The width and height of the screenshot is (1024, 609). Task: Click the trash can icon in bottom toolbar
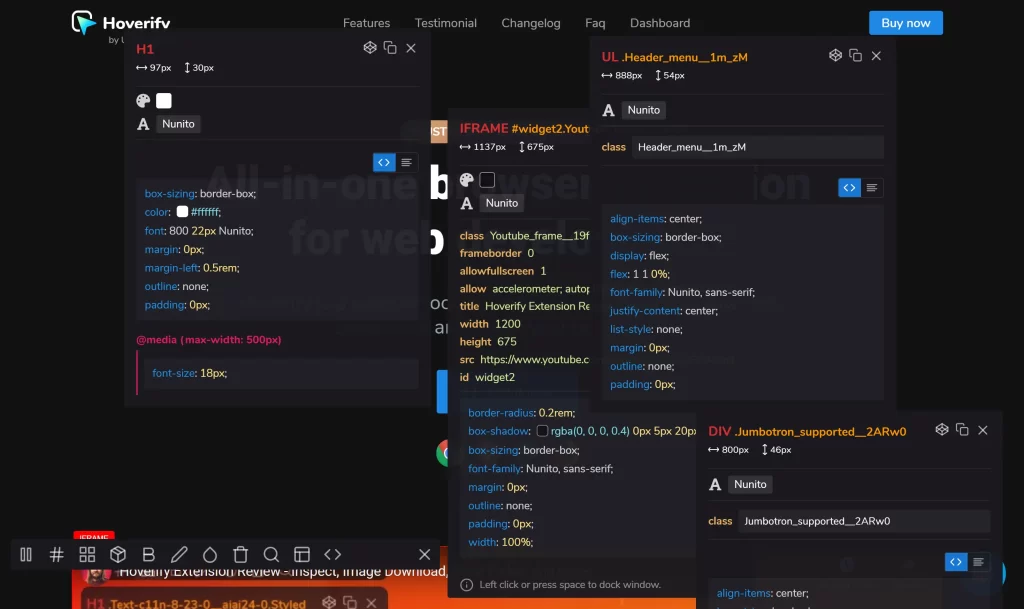click(x=240, y=554)
